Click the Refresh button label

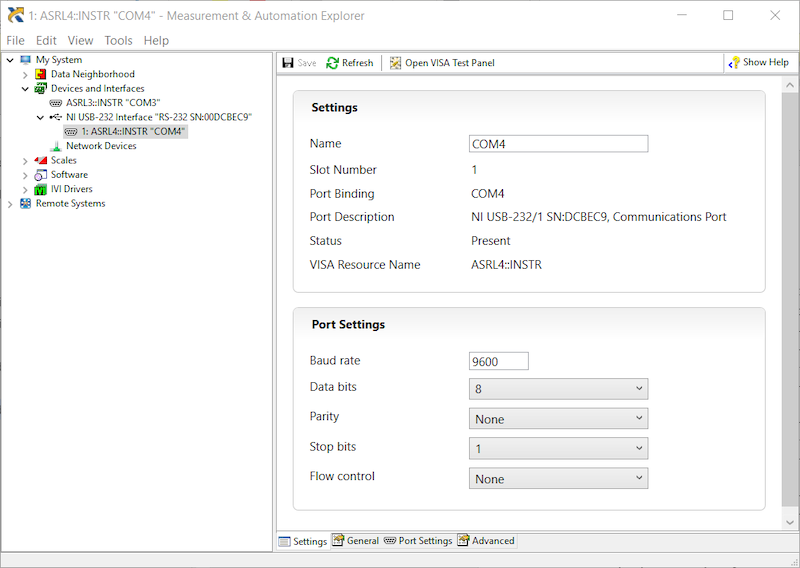tap(358, 63)
